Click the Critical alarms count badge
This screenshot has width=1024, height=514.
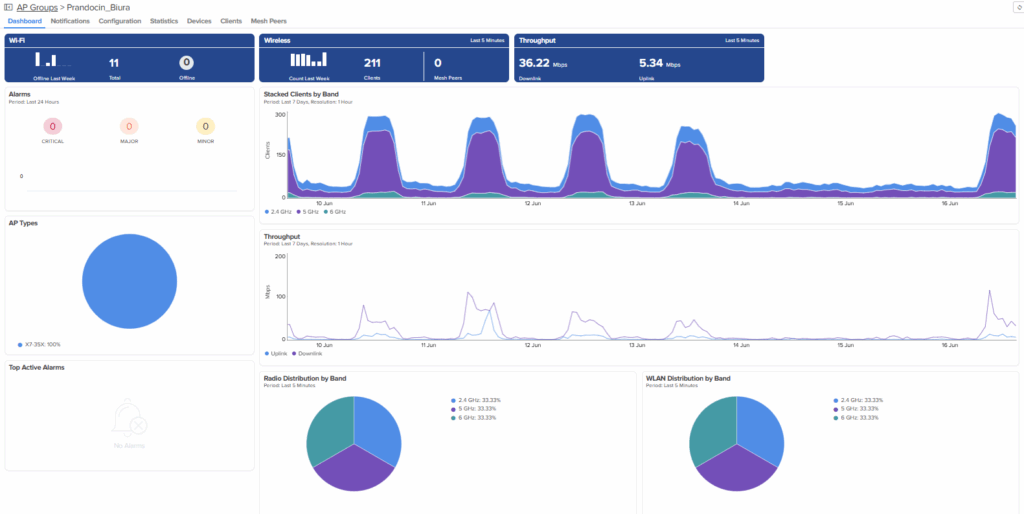[x=53, y=126]
